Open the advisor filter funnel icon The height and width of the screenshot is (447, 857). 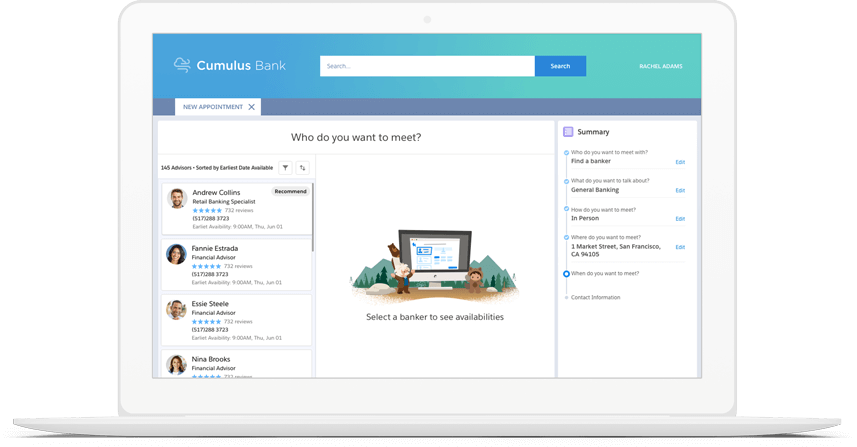(x=286, y=168)
